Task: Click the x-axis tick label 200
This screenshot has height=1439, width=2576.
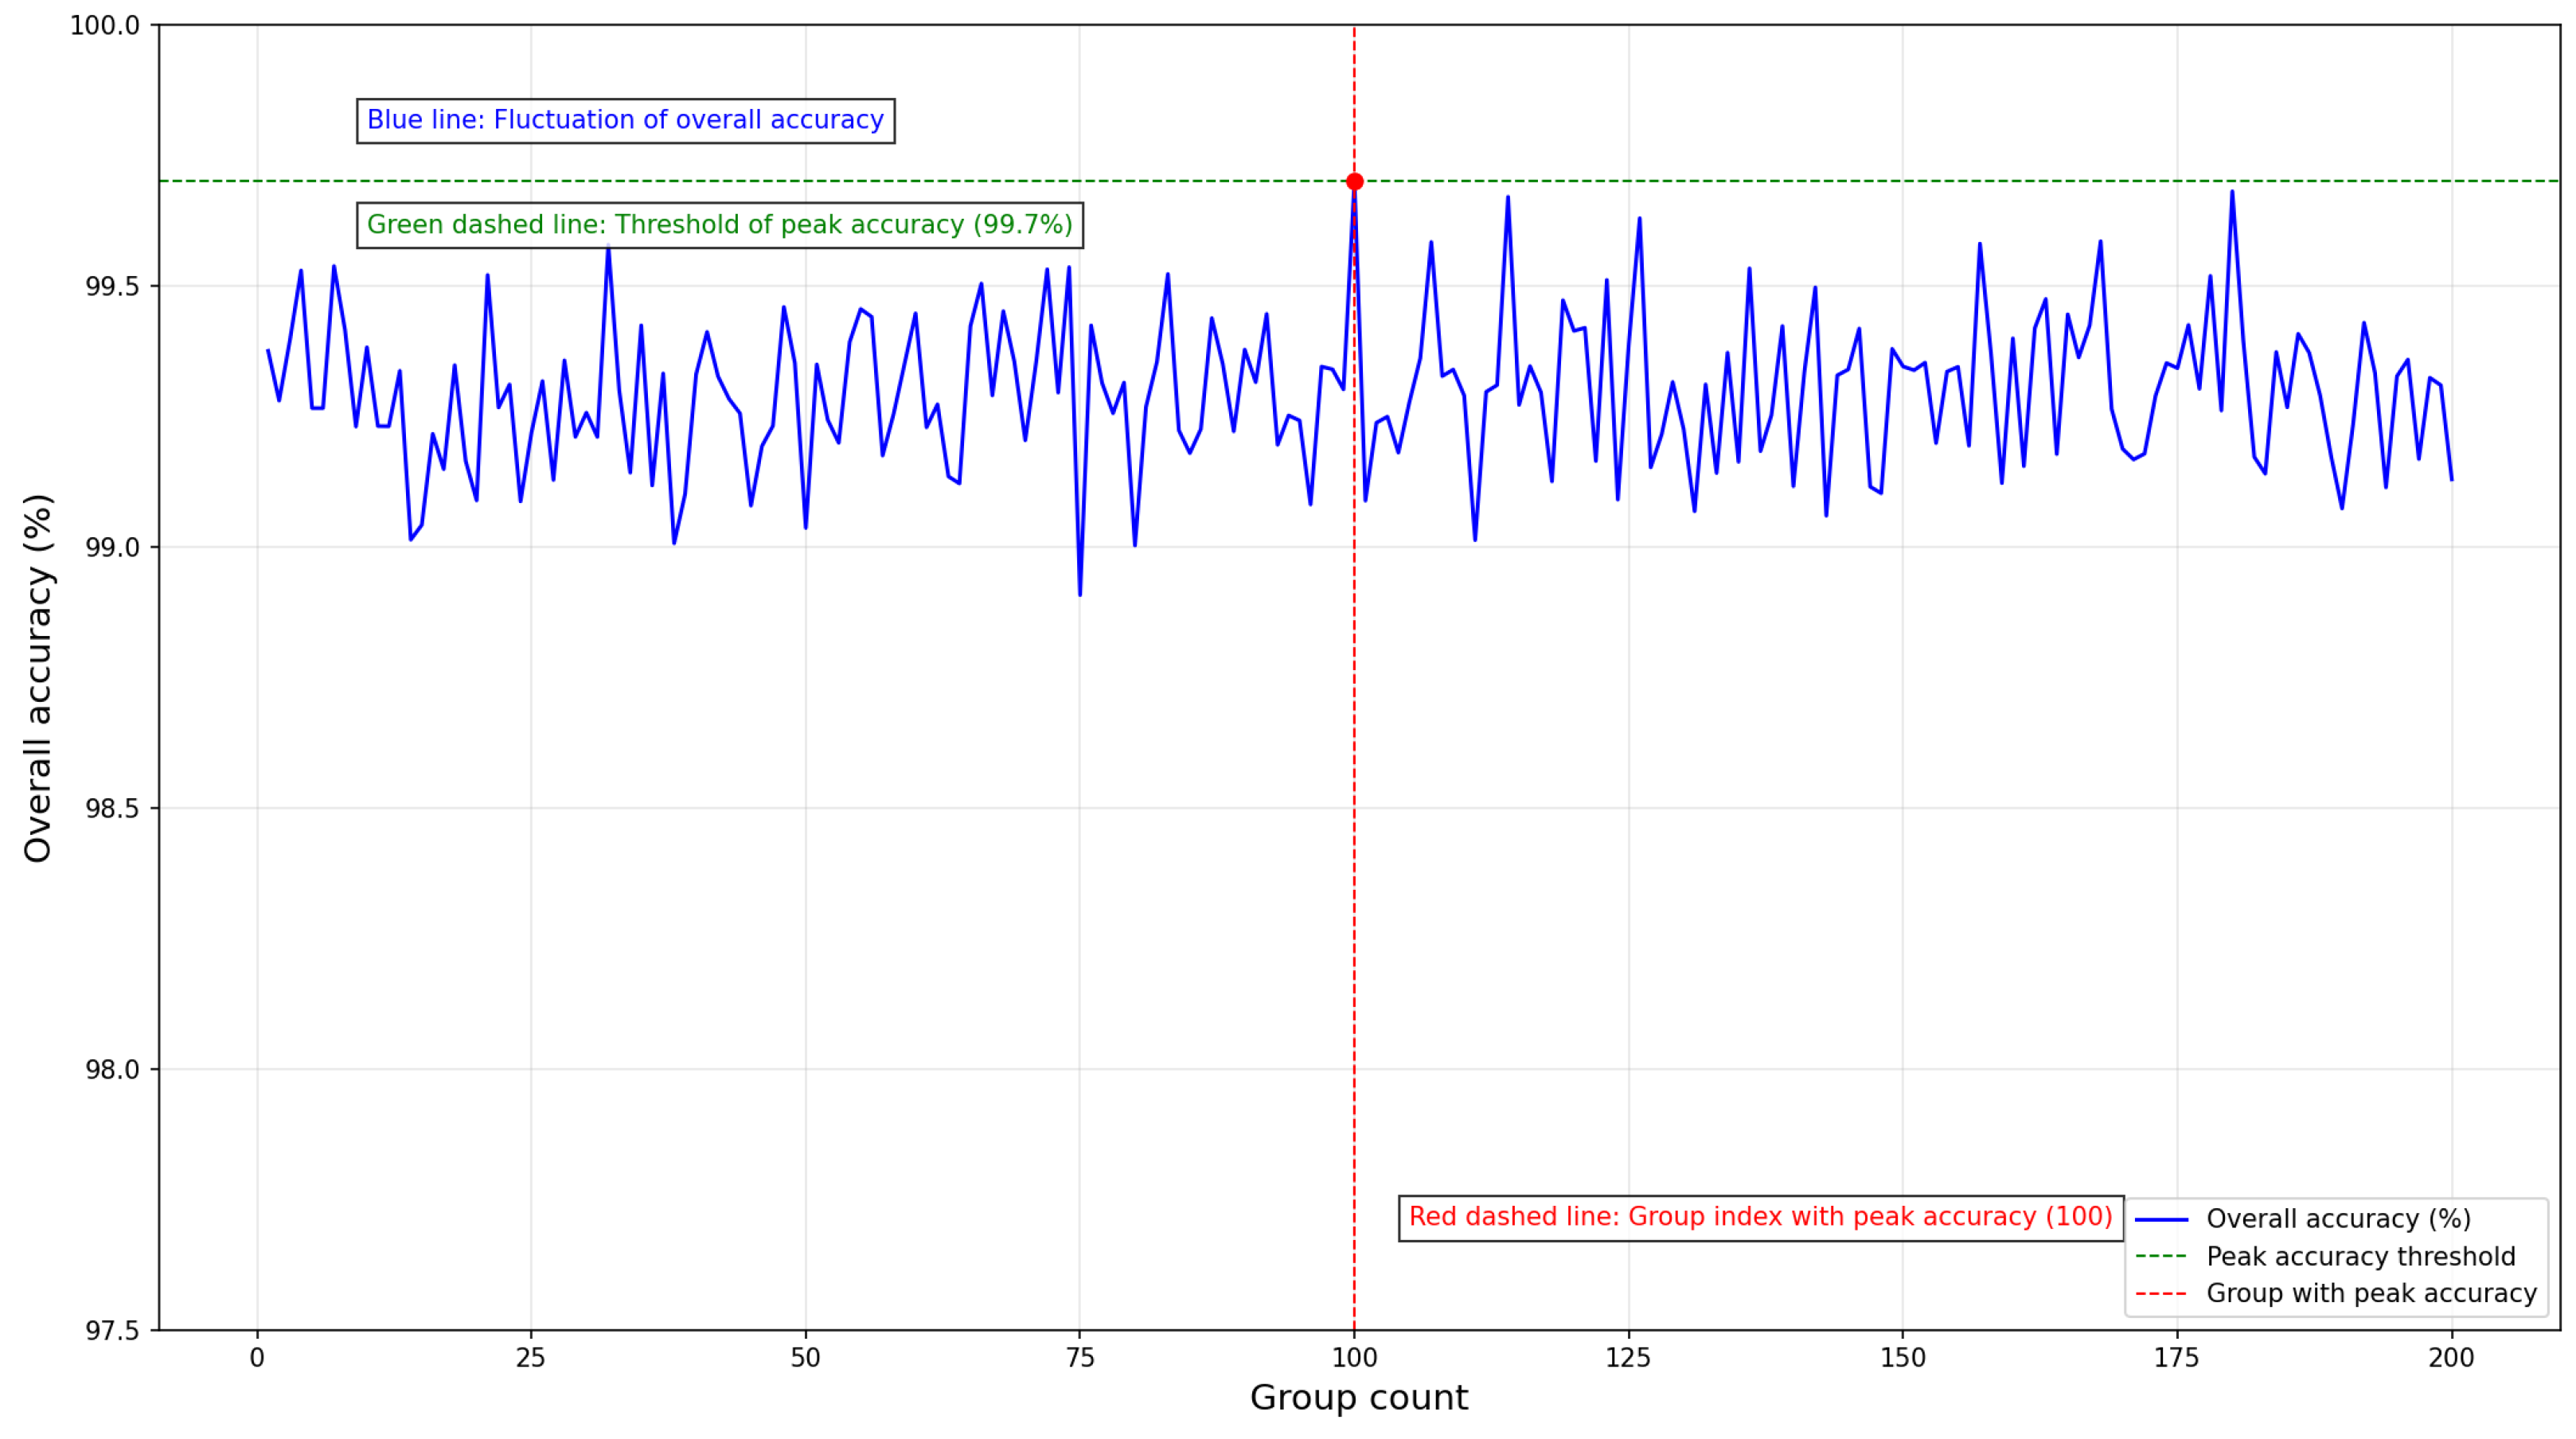Action: tap(2451, 1357)
